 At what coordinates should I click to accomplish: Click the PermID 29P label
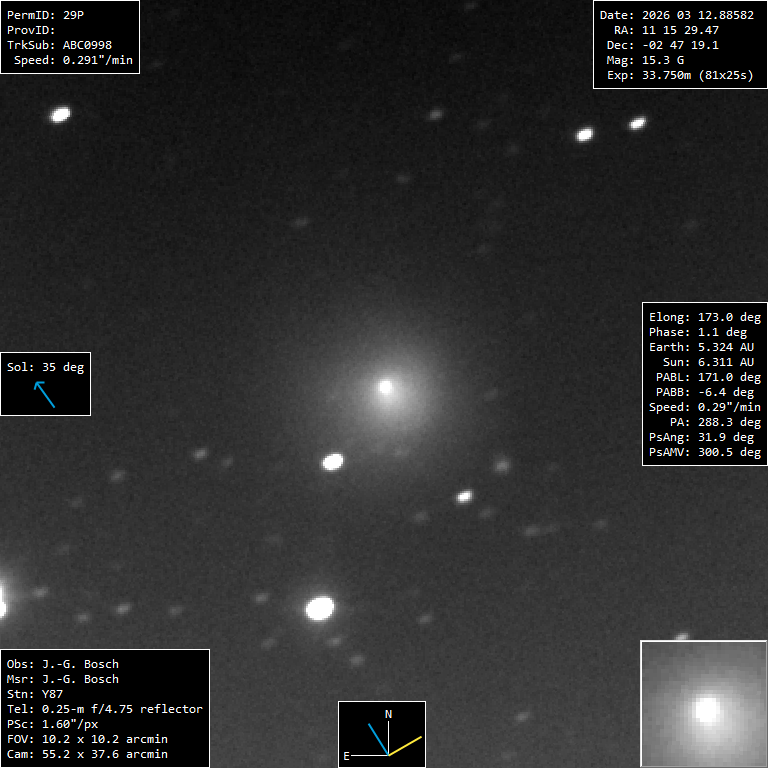[43, 15]
